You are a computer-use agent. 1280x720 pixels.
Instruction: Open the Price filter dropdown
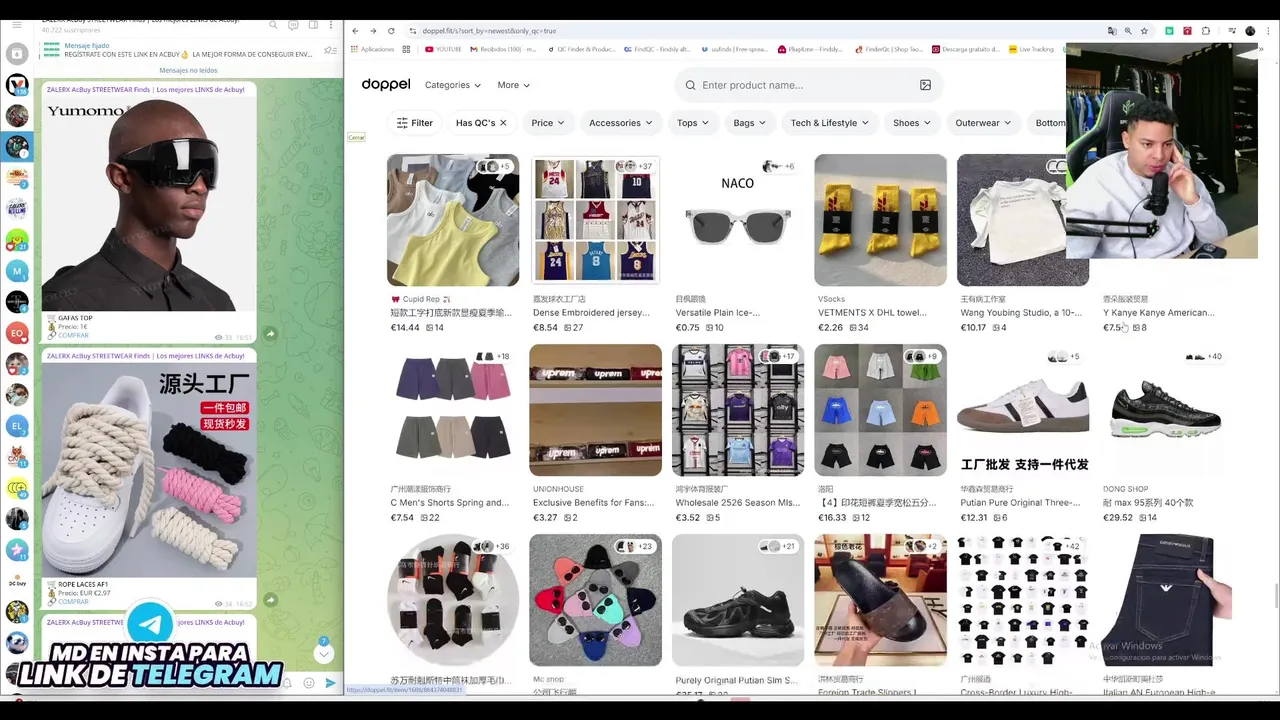pos(548,123)
